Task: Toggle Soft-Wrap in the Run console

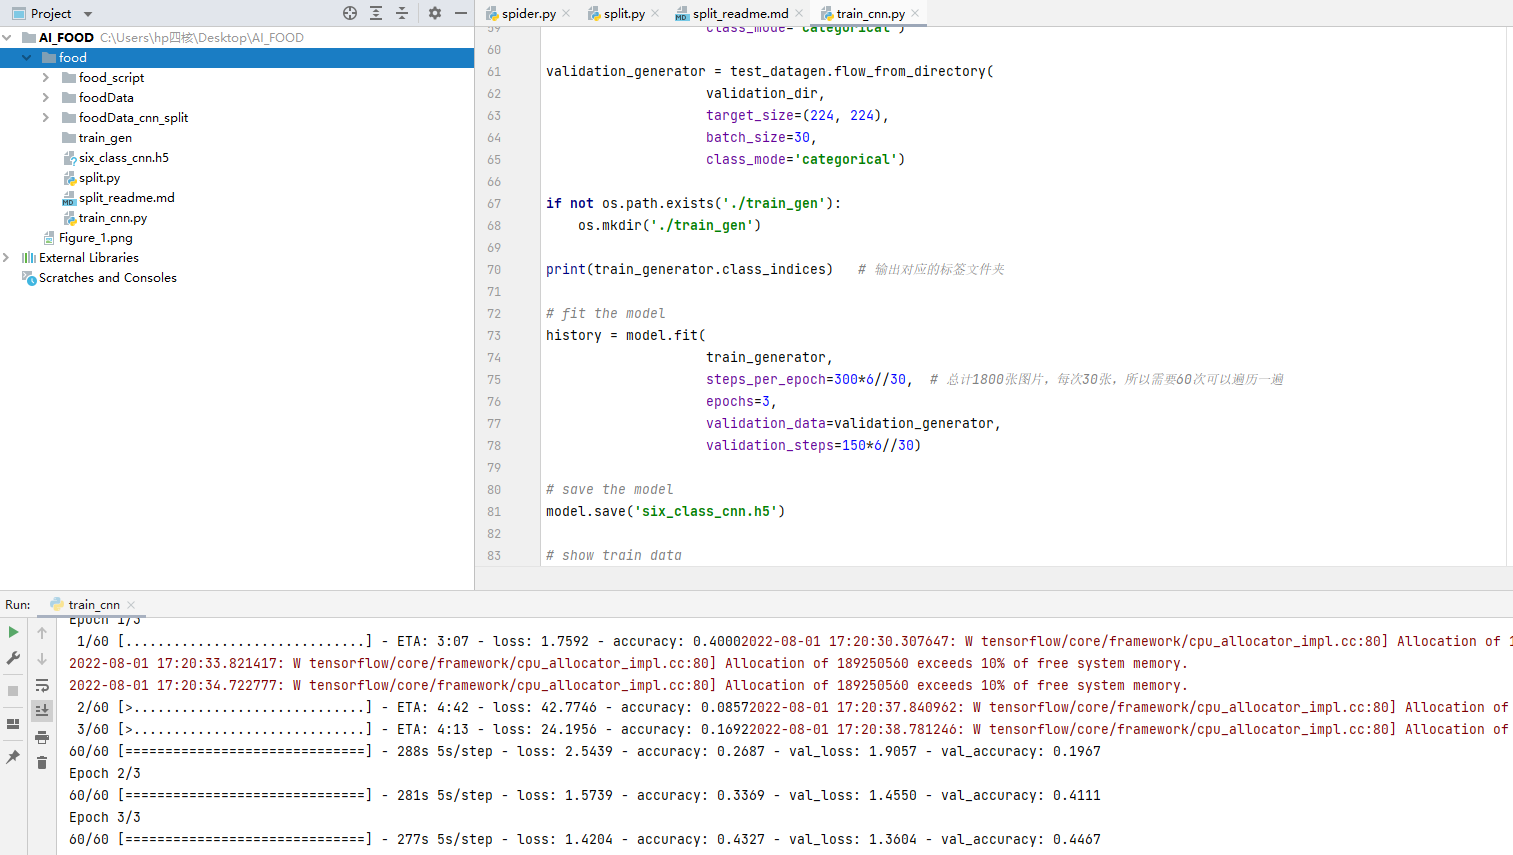Action: click(42, 685)
